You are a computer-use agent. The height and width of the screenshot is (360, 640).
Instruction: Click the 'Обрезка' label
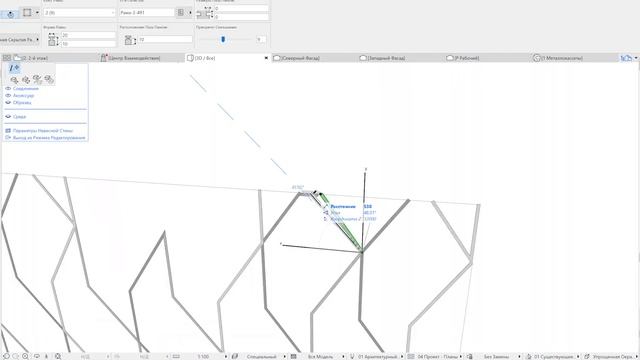[x=22, y=102]
